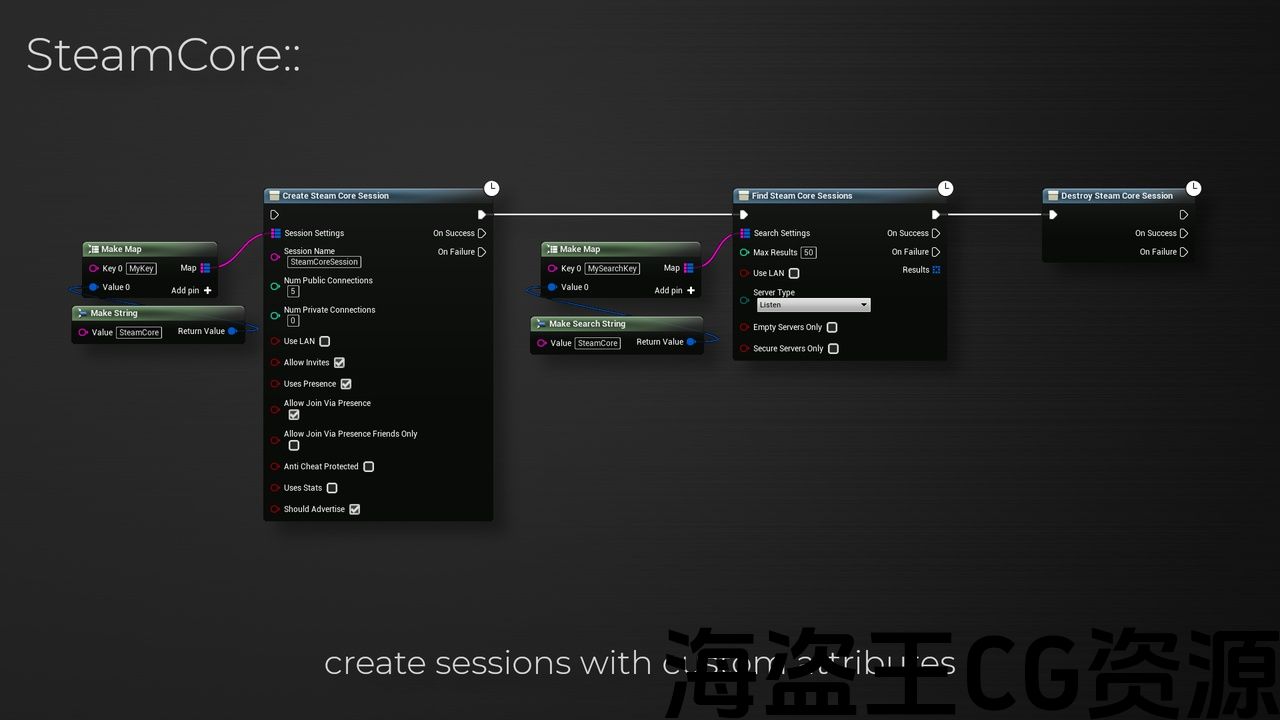Enable the Anti Cheat Protected checkbox
Image resolution: width=1280 pixels, height=720 pixels.
pos(368,467)
